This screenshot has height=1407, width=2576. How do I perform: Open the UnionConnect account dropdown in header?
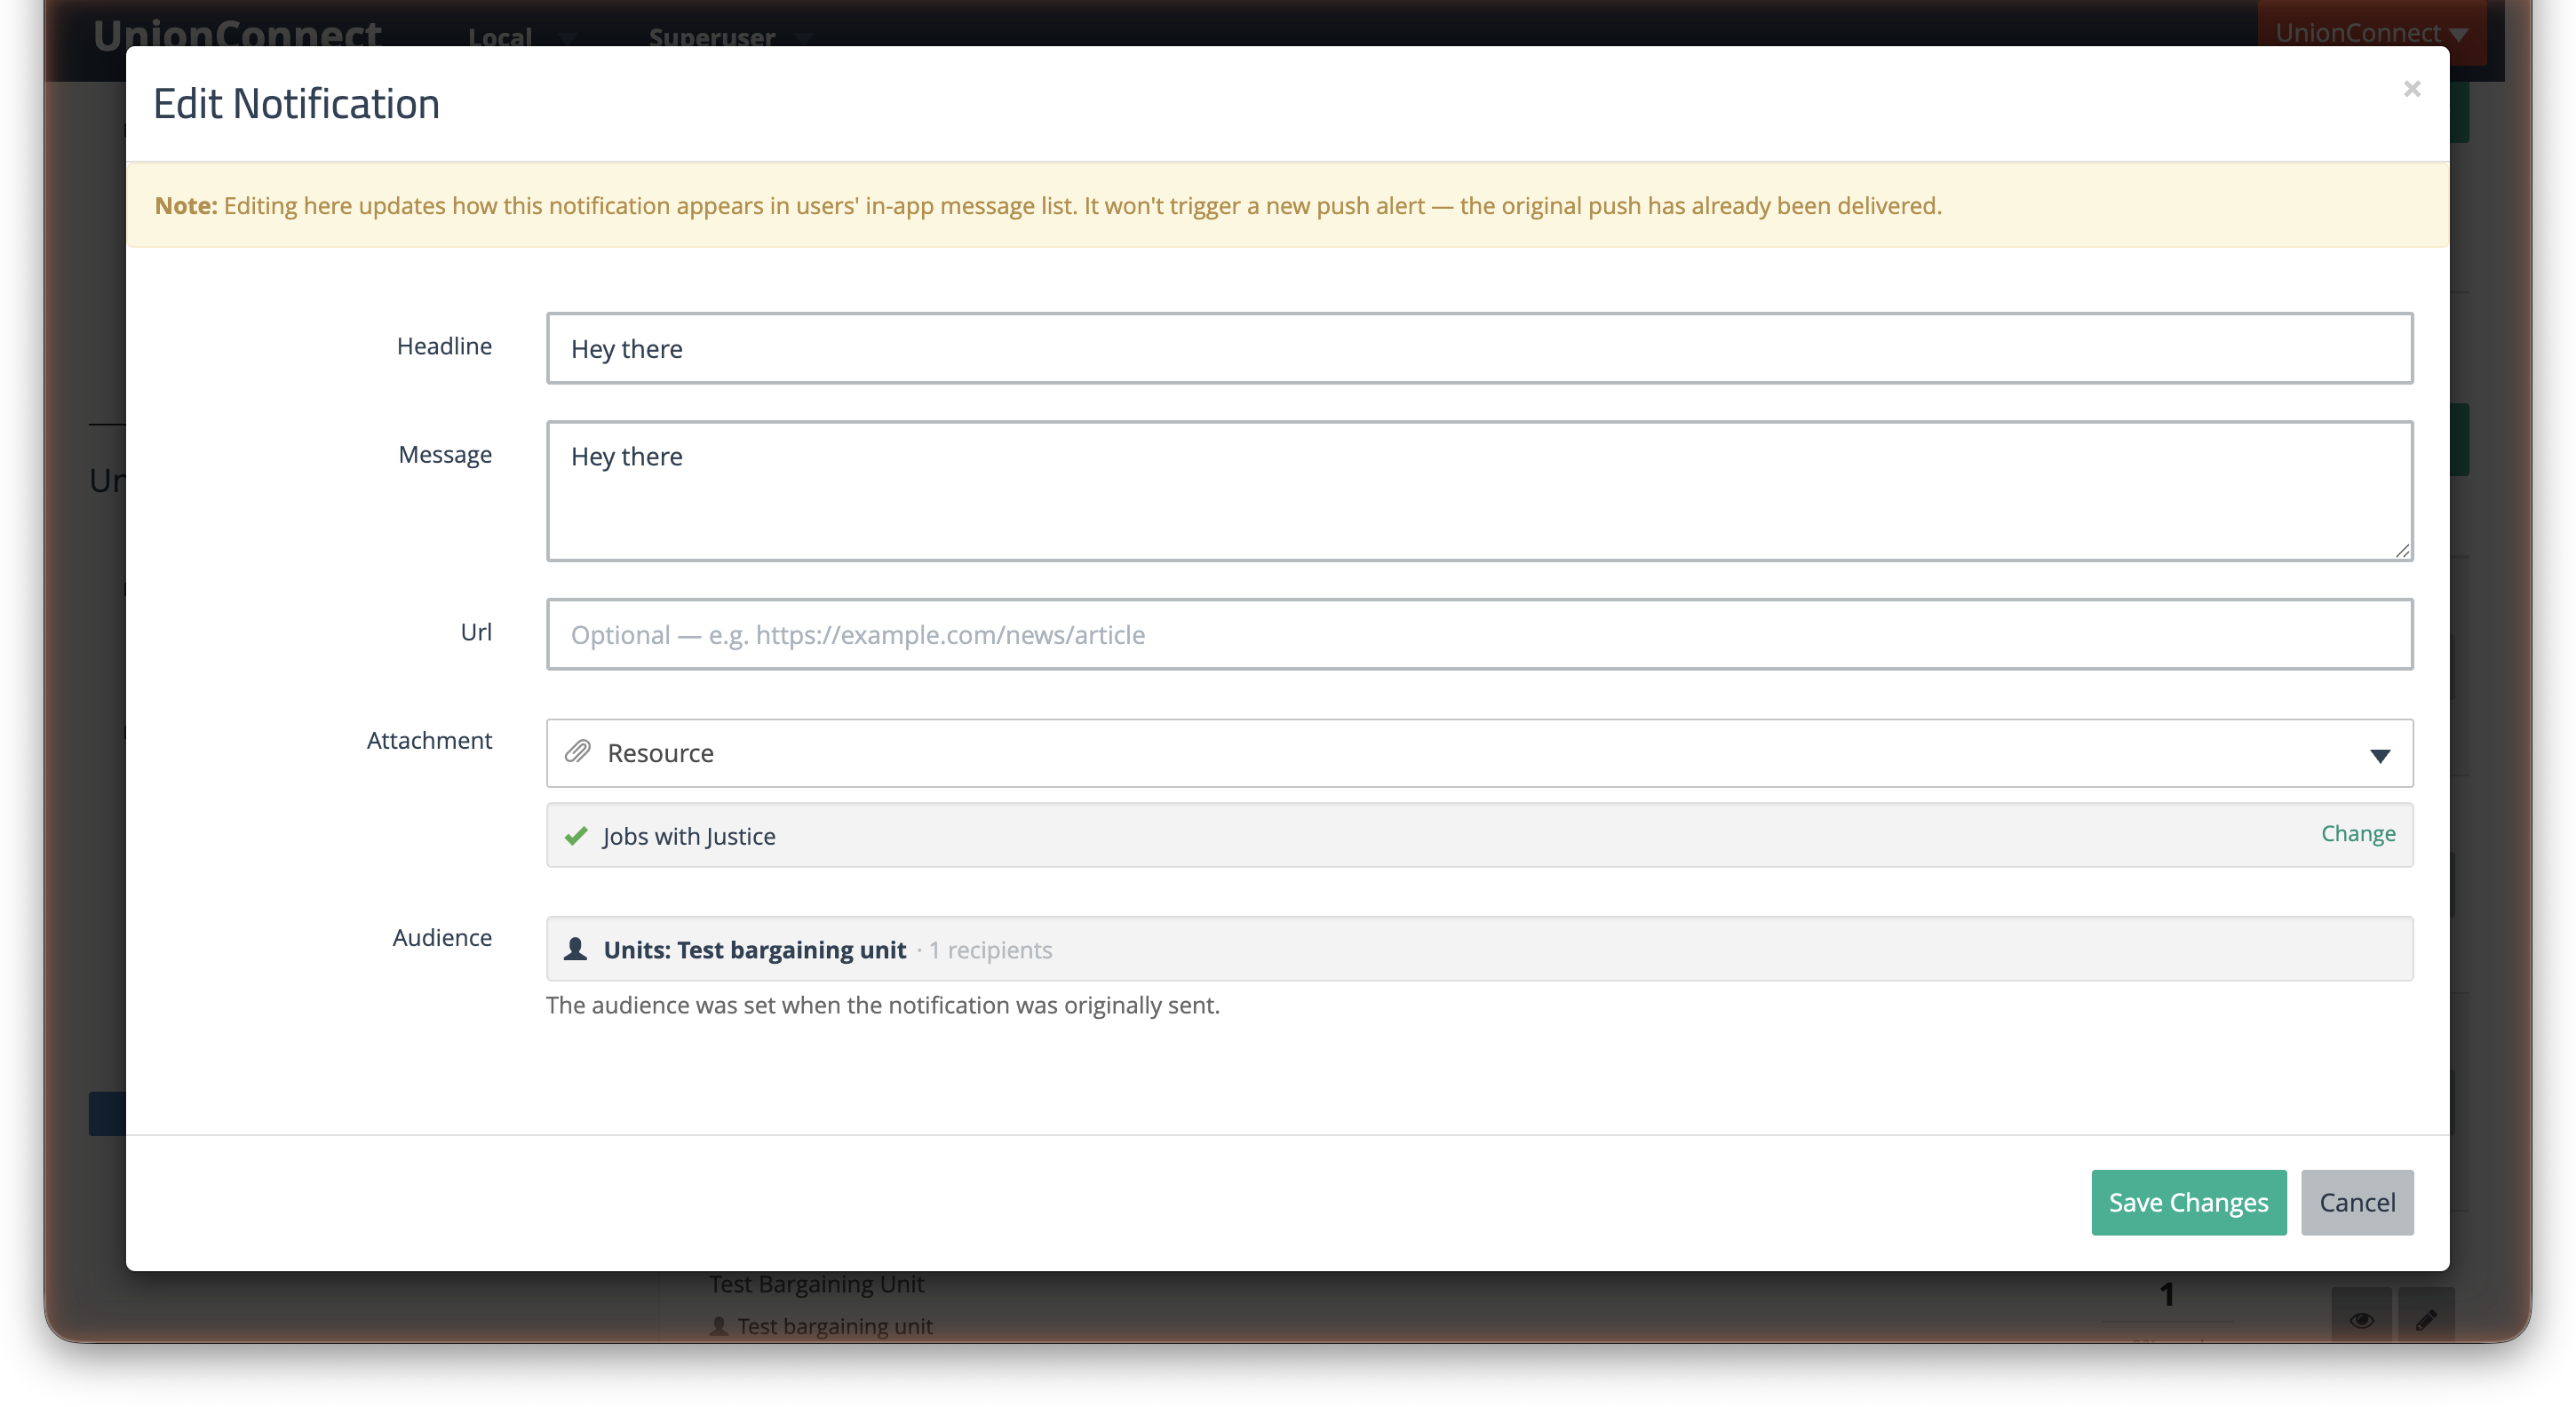pos(2371,32)
